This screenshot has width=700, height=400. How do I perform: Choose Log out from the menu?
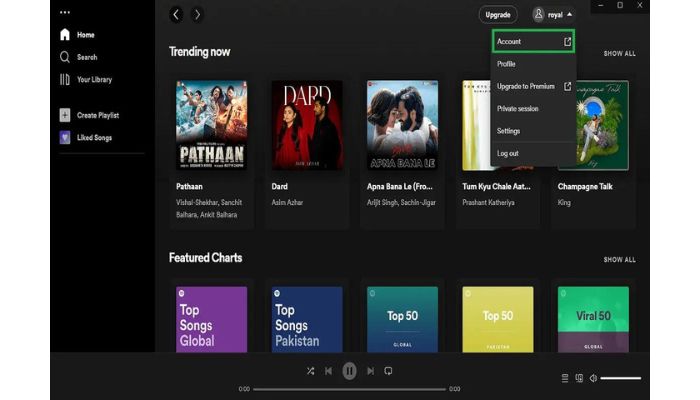(533, 153)
